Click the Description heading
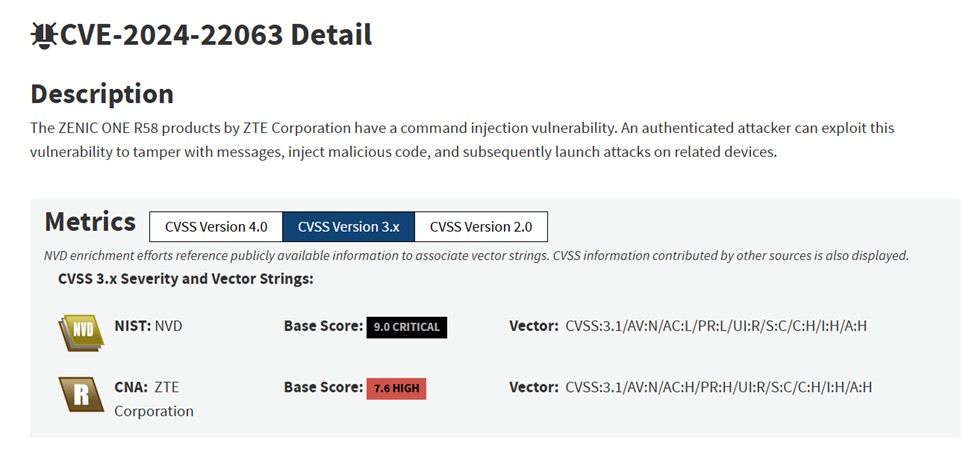 point(102,94)
